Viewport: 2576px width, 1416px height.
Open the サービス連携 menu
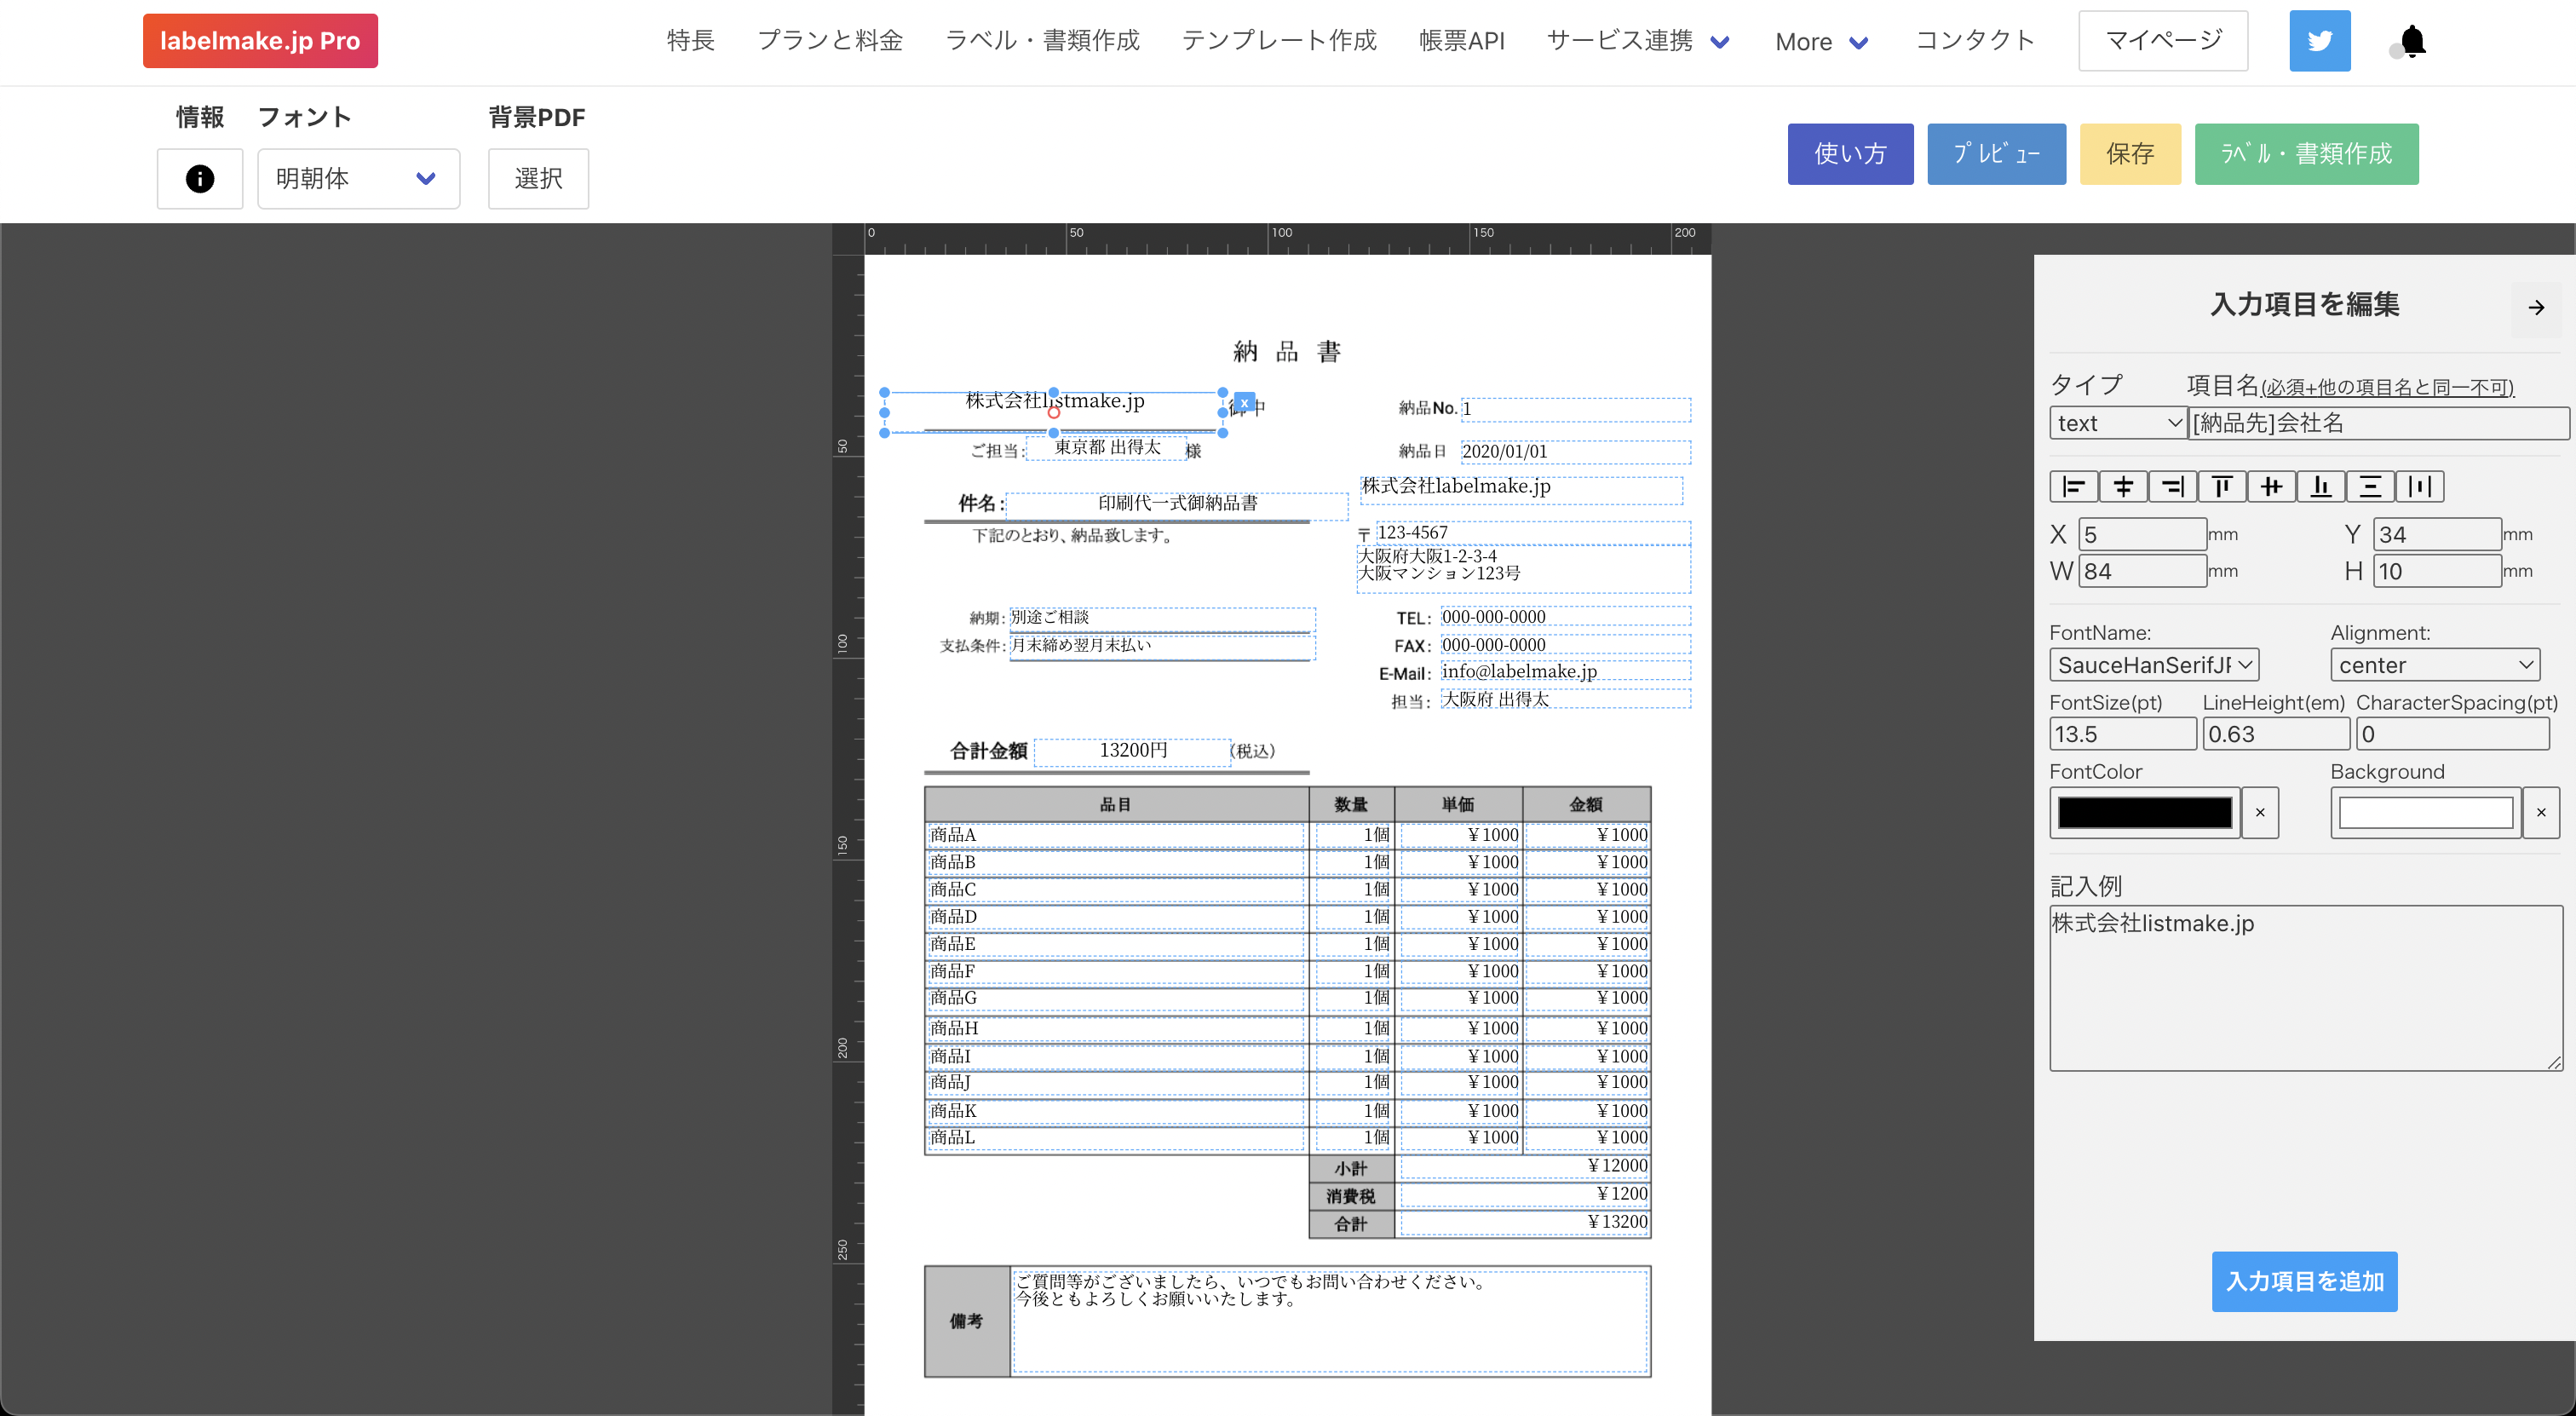(x=1637, y=41)
